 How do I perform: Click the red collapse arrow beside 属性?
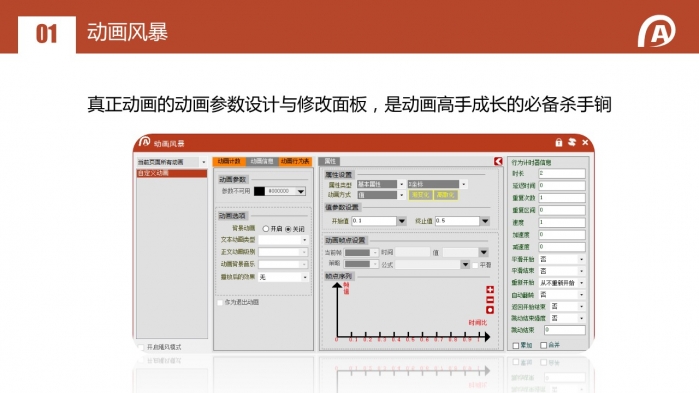click(498, 161)
